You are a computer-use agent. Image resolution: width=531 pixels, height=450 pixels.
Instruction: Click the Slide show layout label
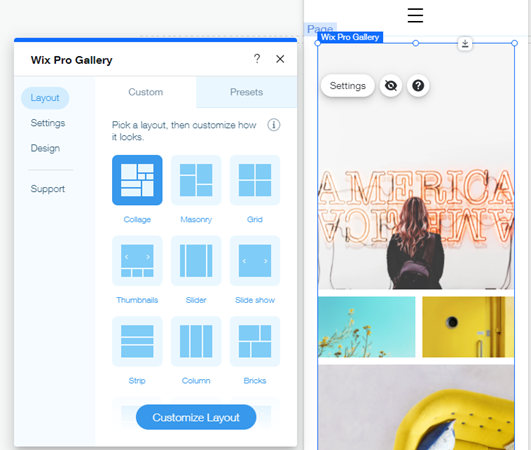click(x=255, y=300)
